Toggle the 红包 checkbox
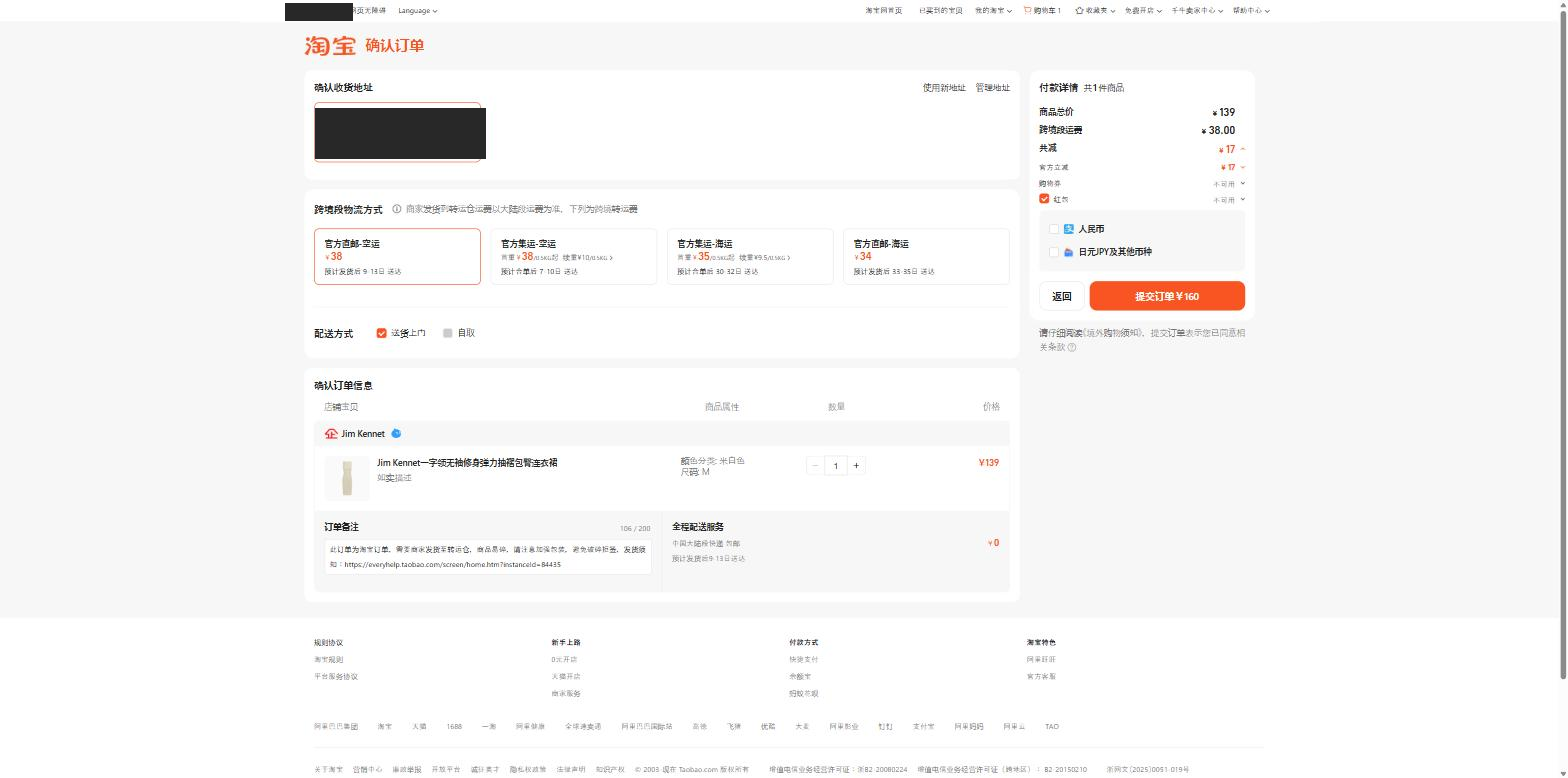 click(1044, 199)
